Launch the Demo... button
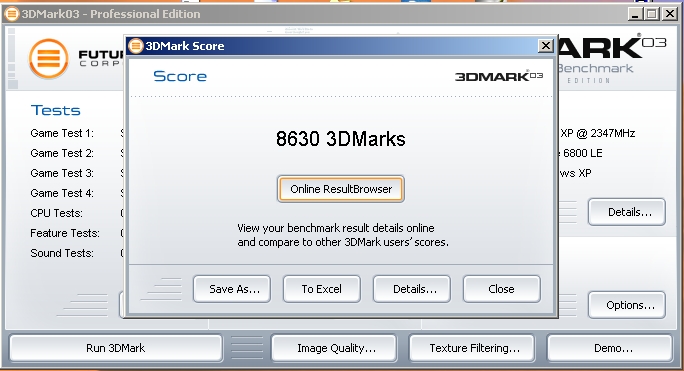 tap(610, 348)
